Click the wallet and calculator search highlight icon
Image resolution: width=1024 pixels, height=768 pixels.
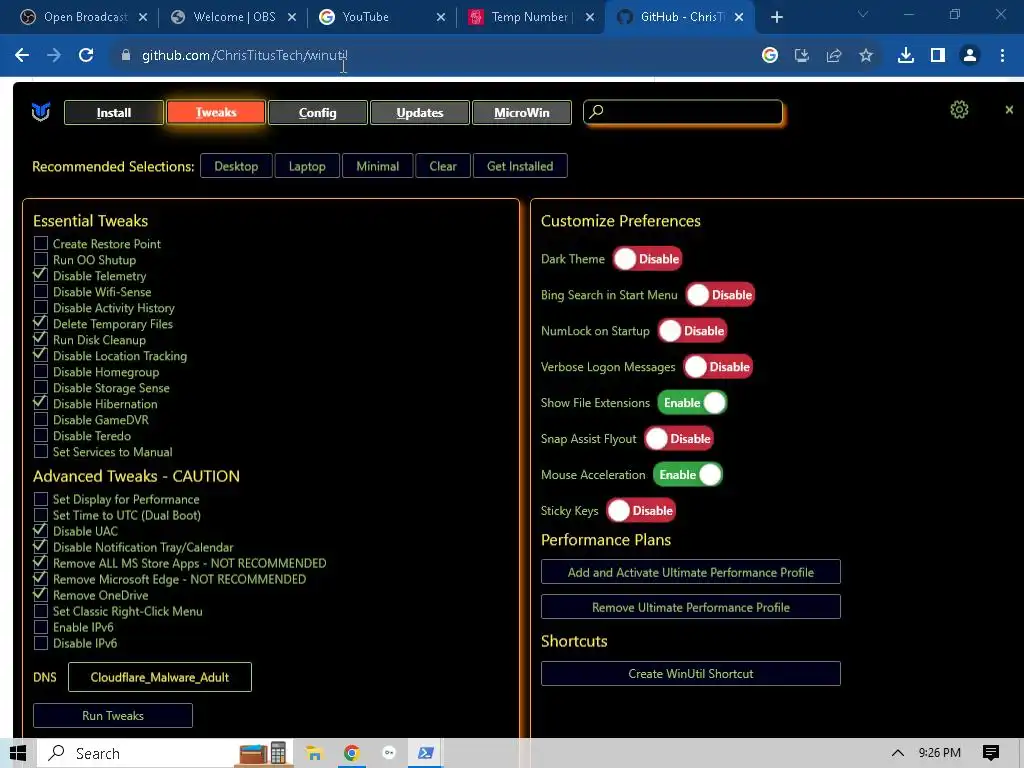coord(263,753)
